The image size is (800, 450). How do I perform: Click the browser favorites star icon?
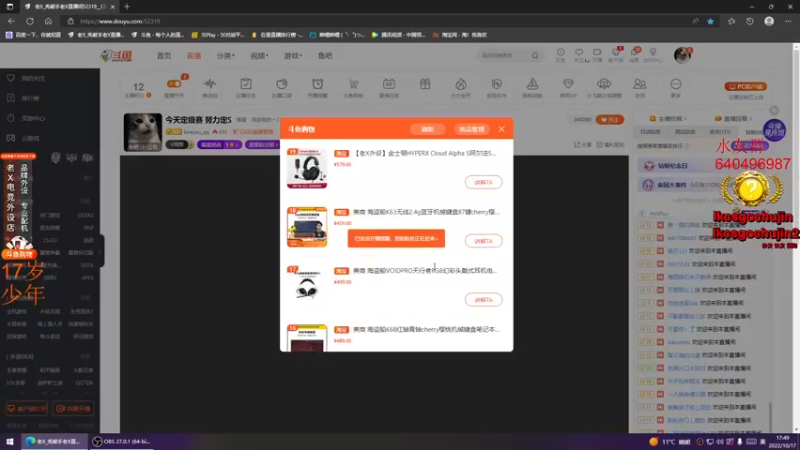710,21
